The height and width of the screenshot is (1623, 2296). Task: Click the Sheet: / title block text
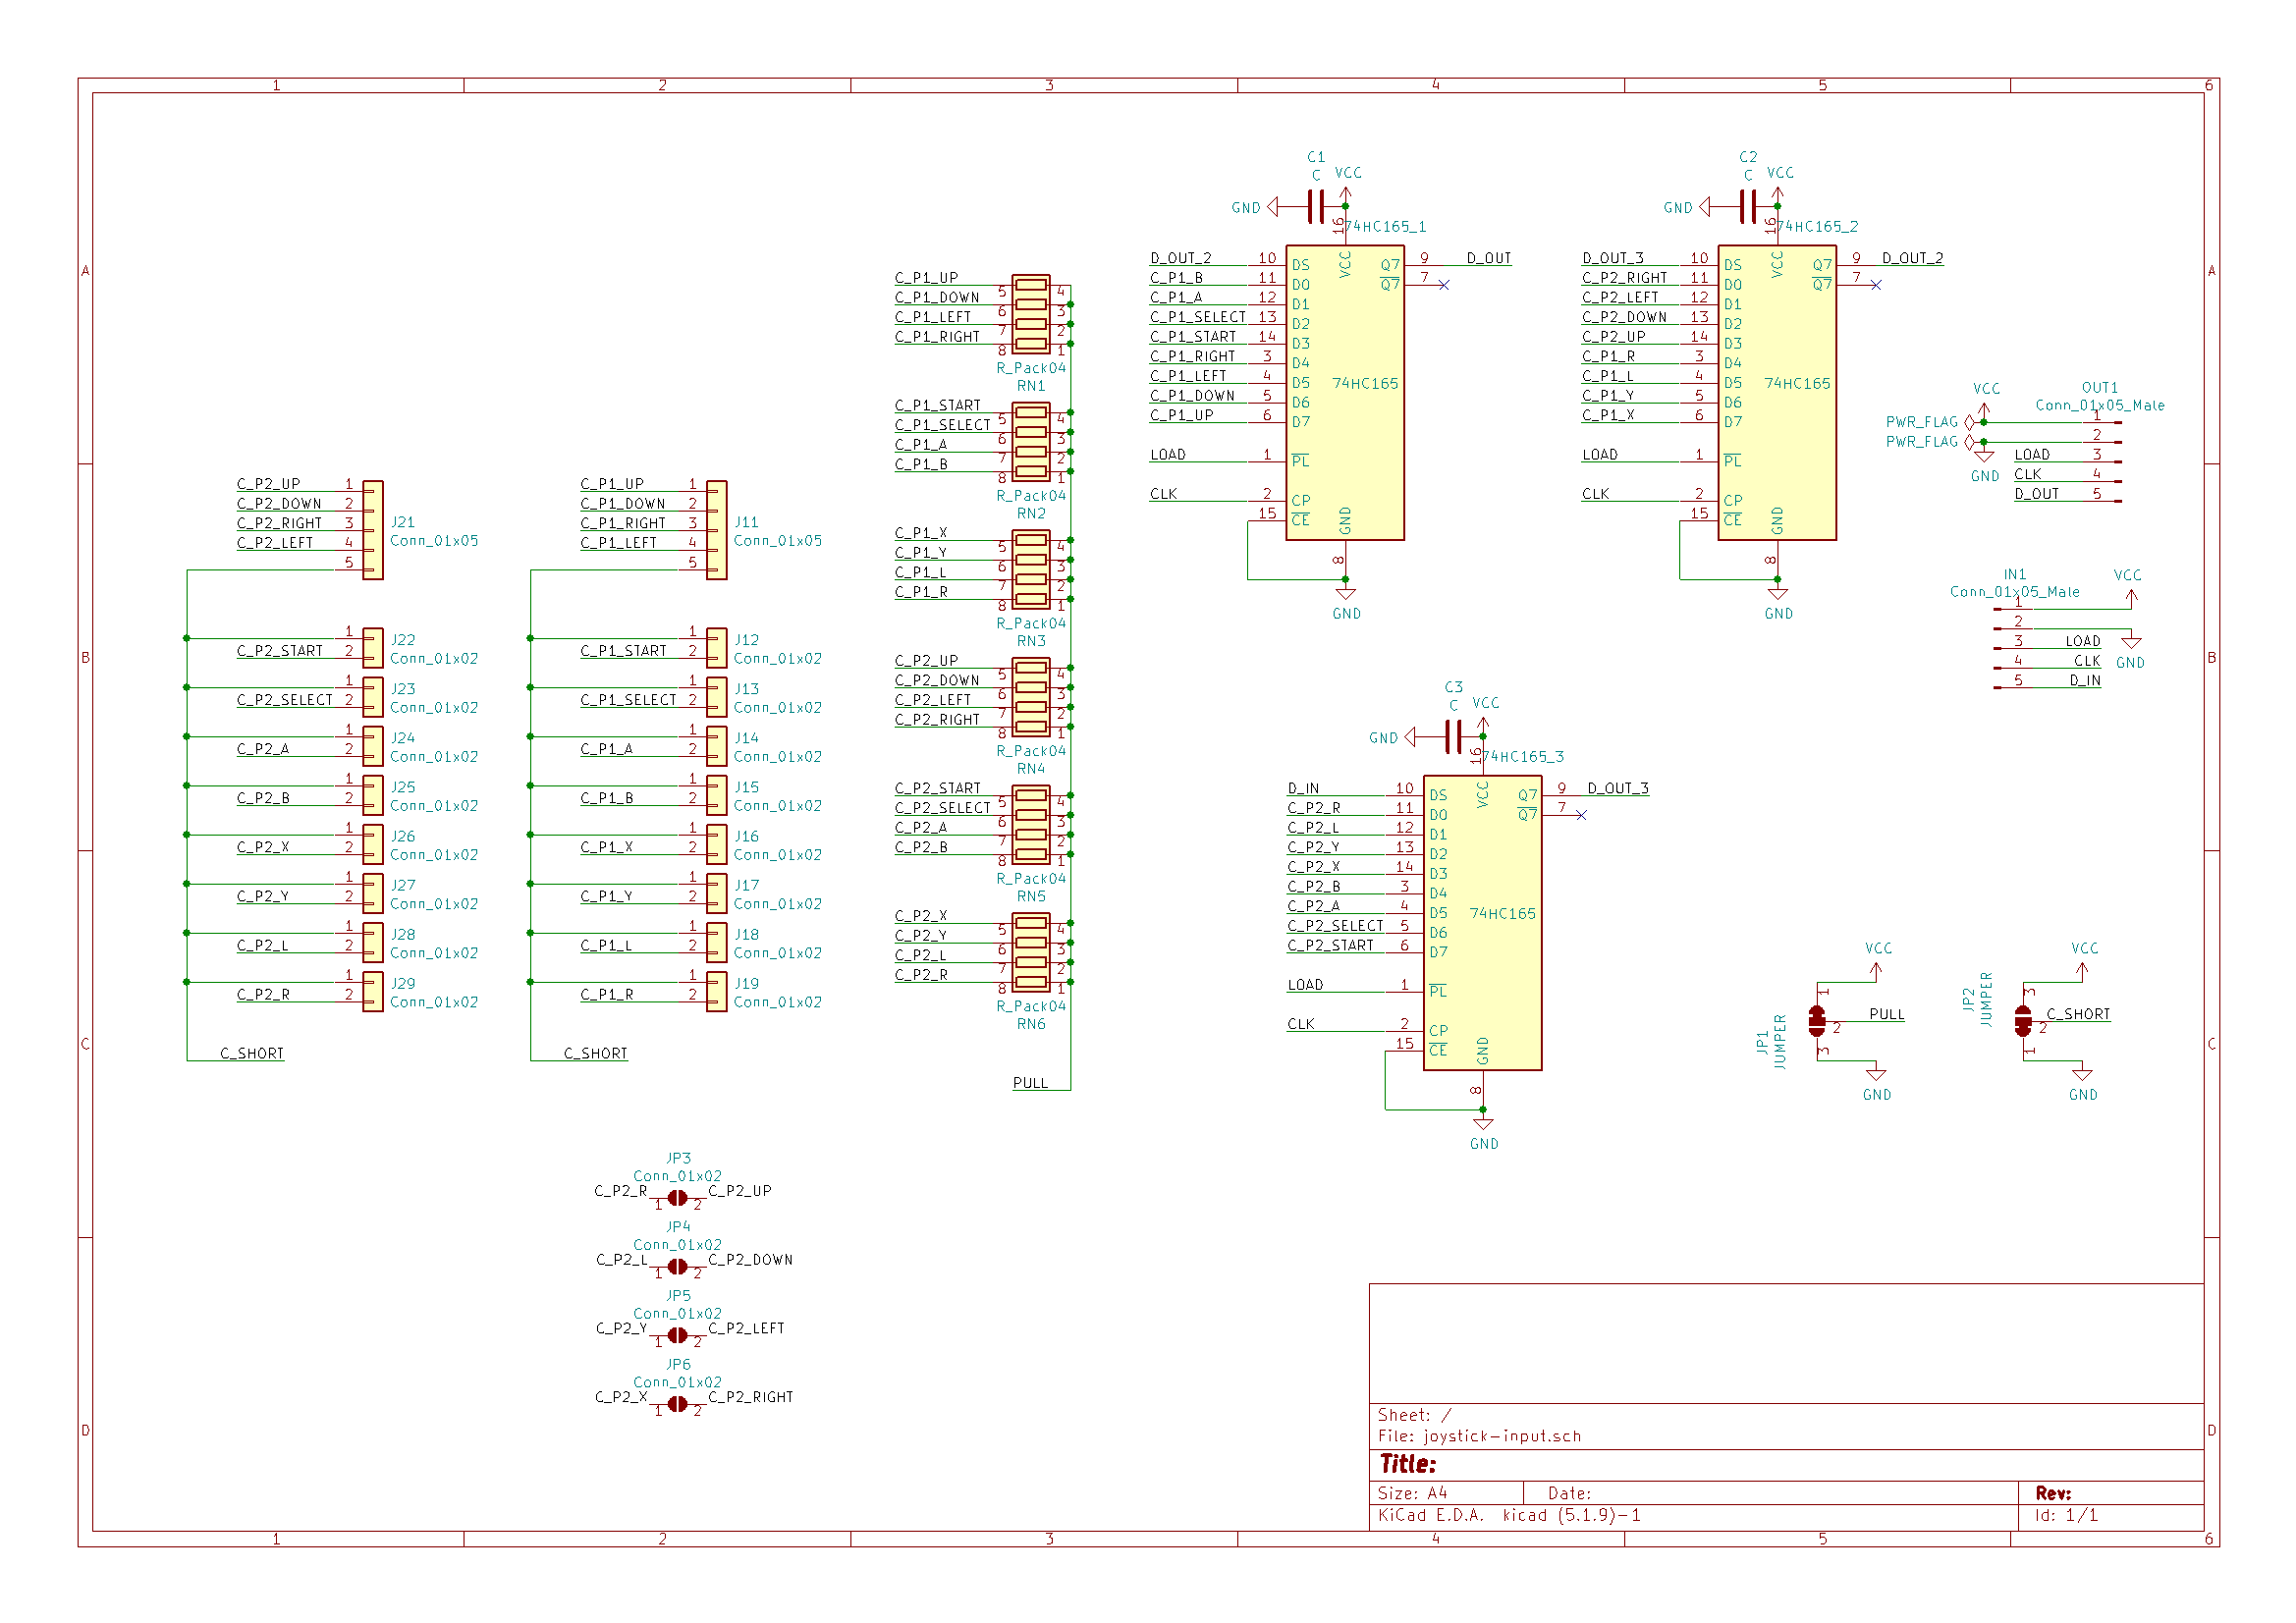coord(1414,1415)
